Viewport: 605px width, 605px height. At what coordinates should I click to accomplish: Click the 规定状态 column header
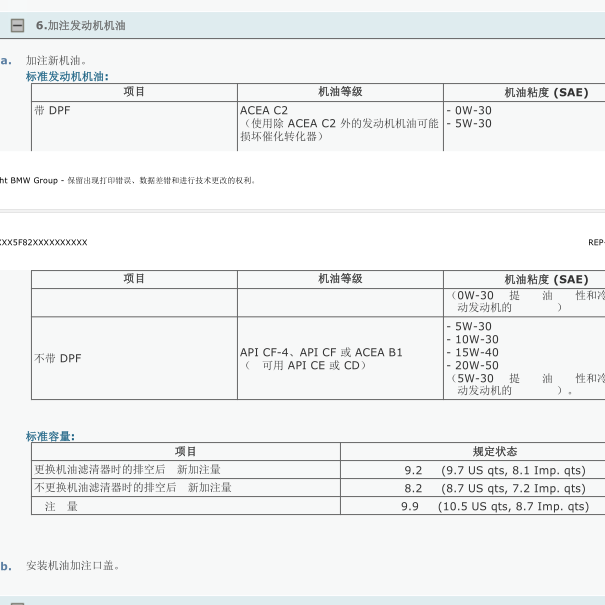495,451
